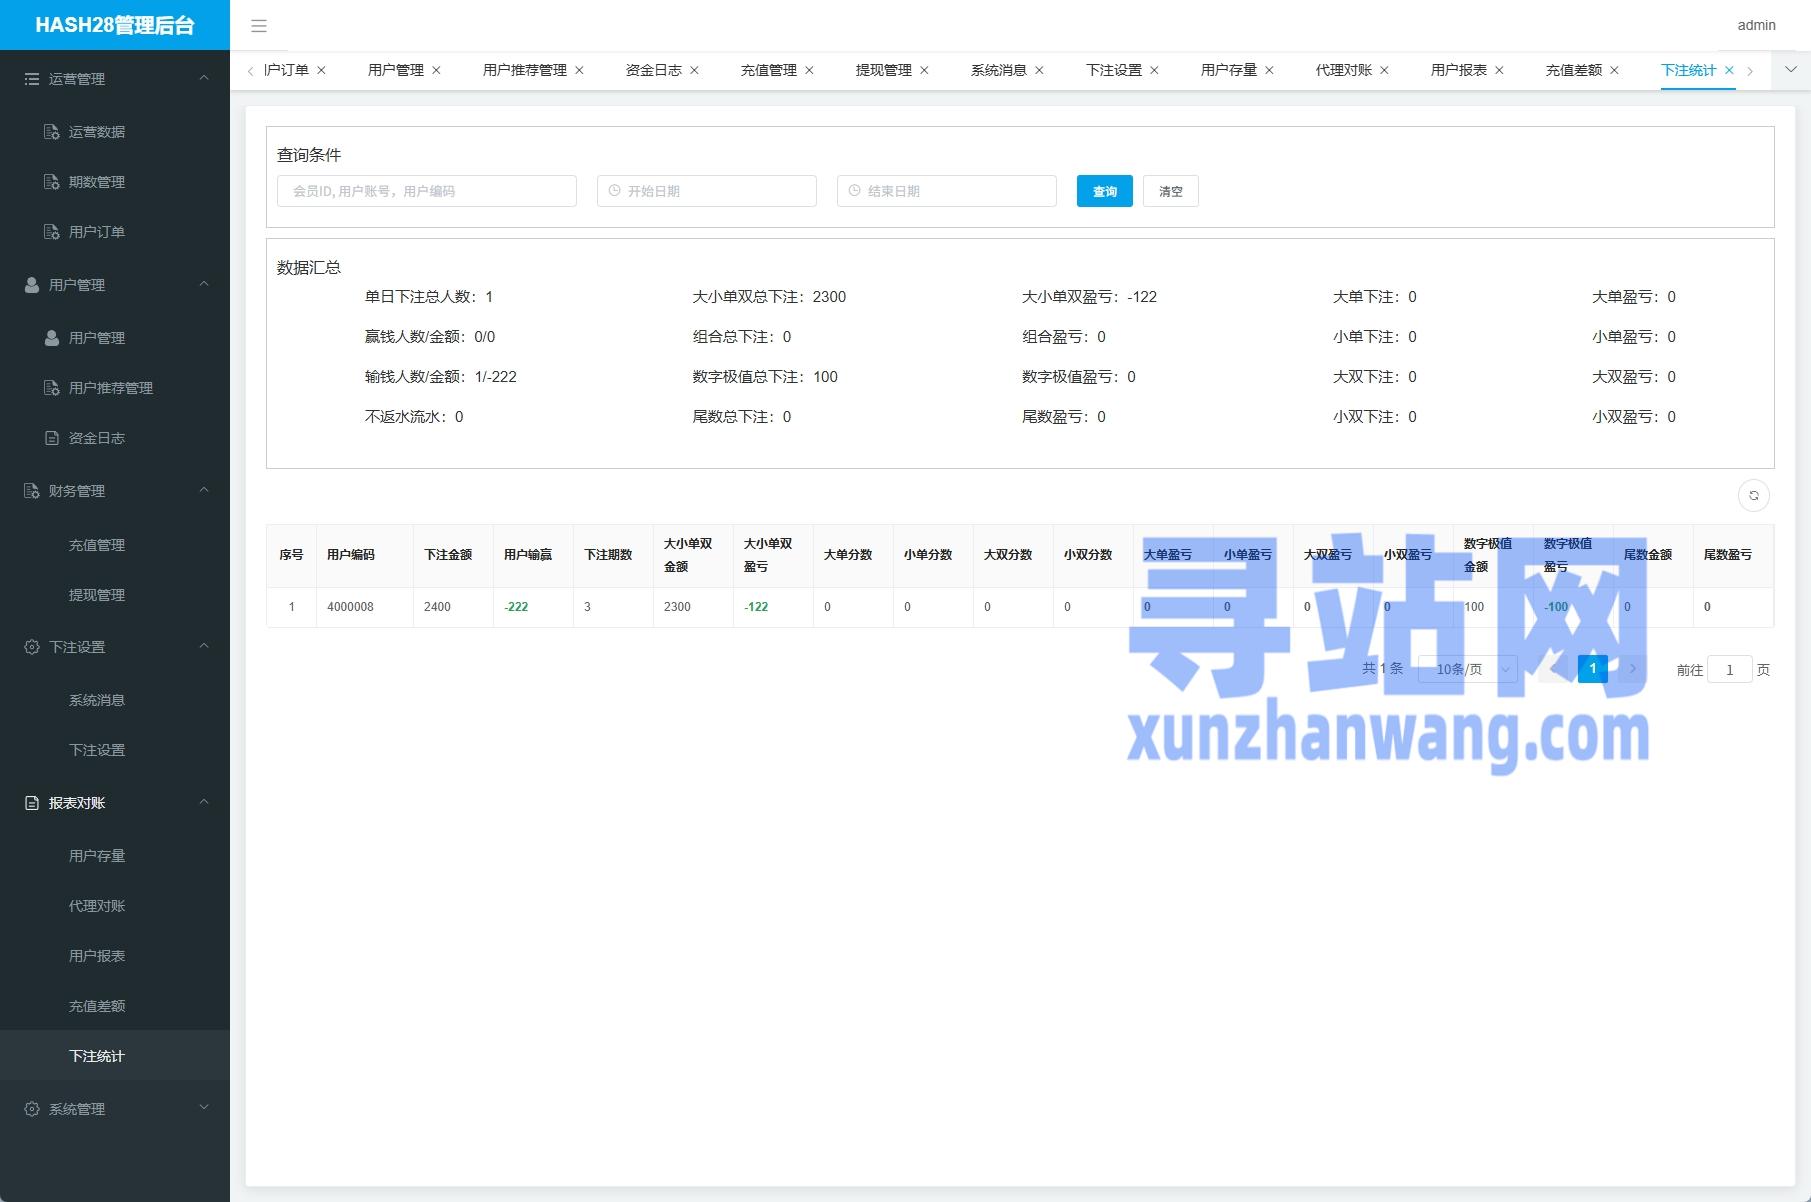Close the active 下注统计 tab

[x=1729, y=70]
